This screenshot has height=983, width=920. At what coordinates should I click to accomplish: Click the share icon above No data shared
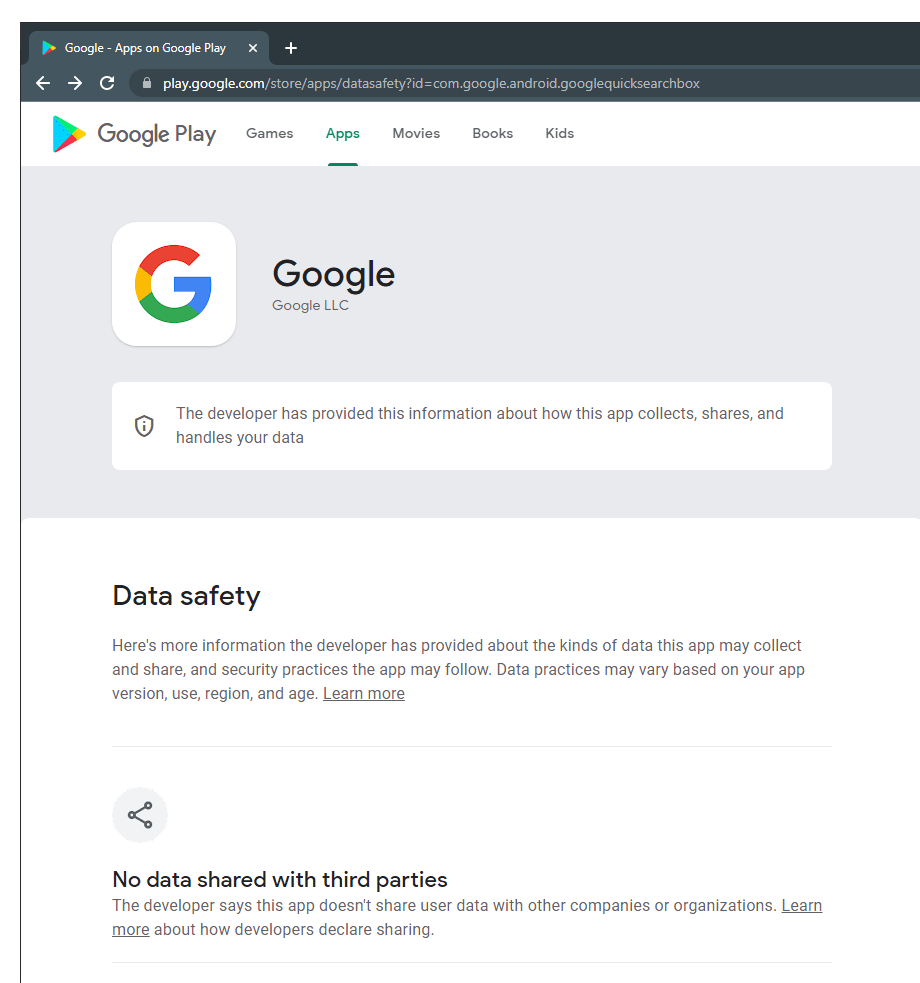point(140,814)
